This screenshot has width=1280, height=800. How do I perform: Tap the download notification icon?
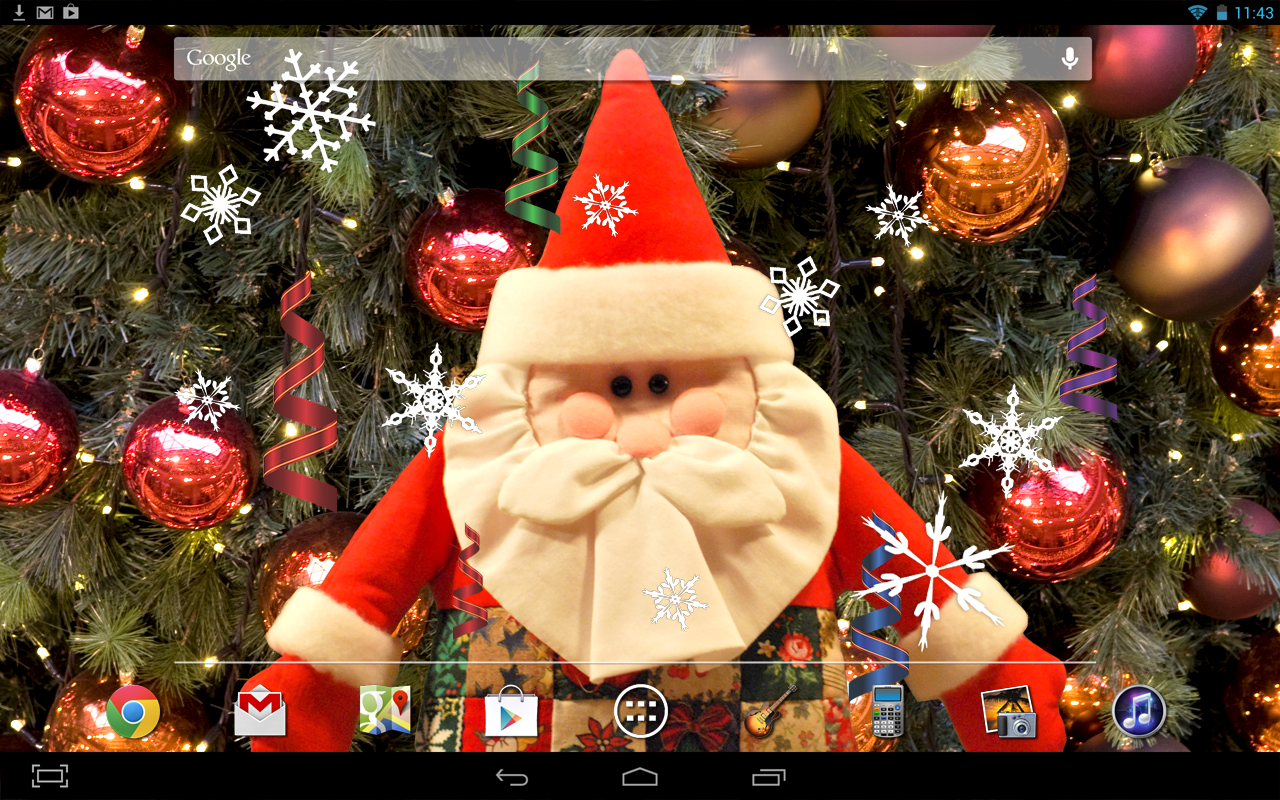(x=19, y=12)
